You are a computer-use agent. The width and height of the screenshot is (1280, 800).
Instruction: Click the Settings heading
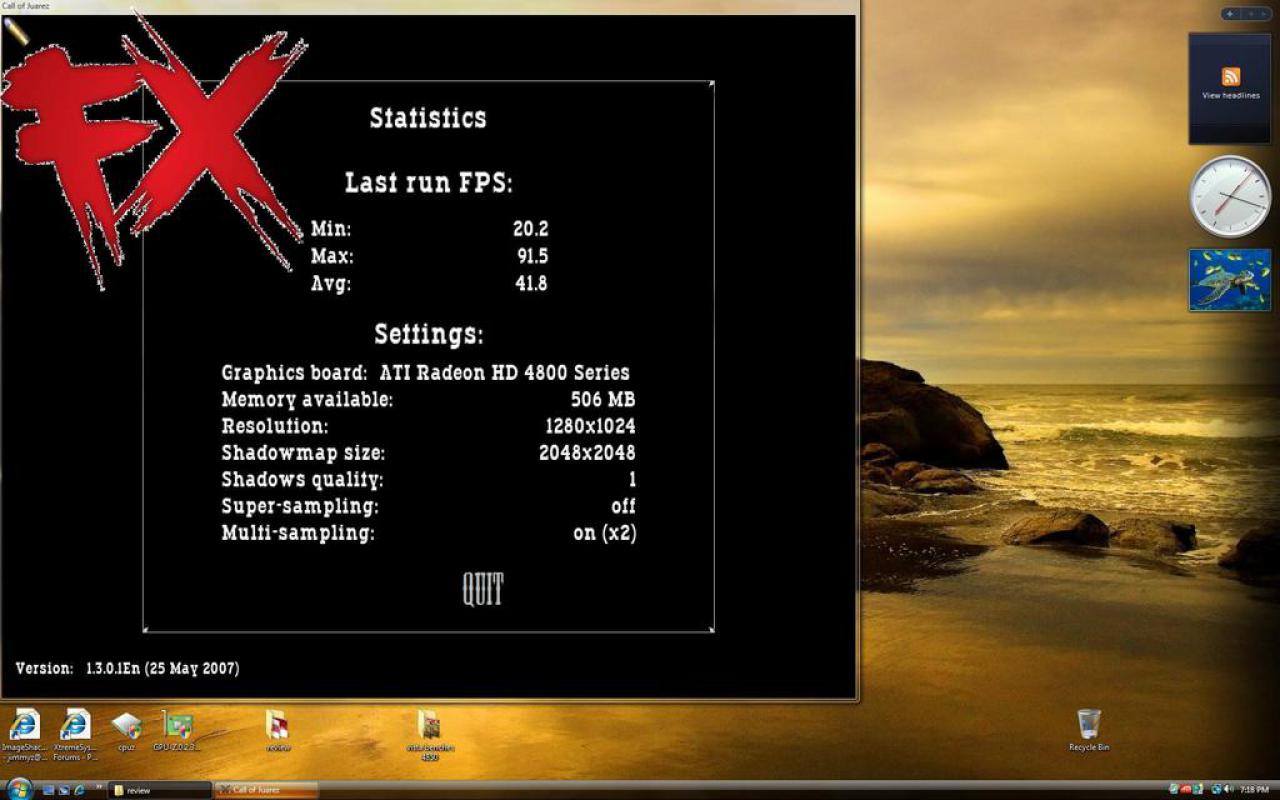point(429,334)
